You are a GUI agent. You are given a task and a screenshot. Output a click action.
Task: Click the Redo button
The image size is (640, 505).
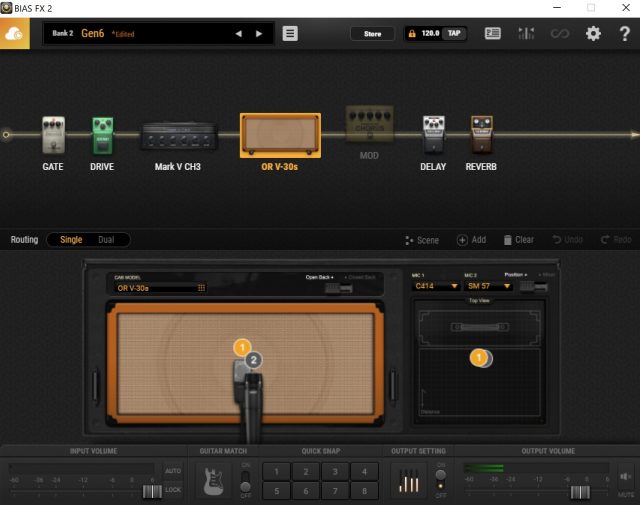[x=616, y=240]
